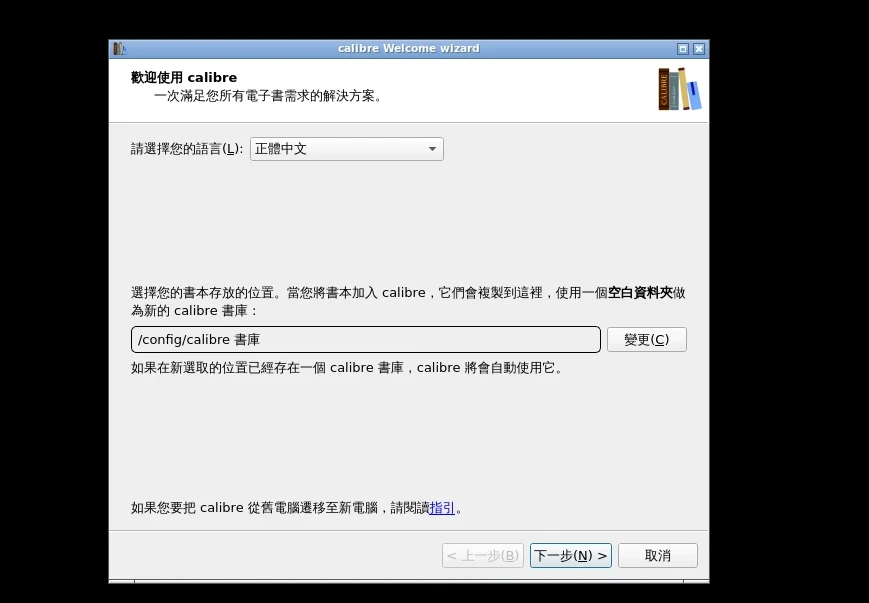Click the calibre Welcome wizard title text
This screenshot has width=869, height=603.
[x=408, y=49]
